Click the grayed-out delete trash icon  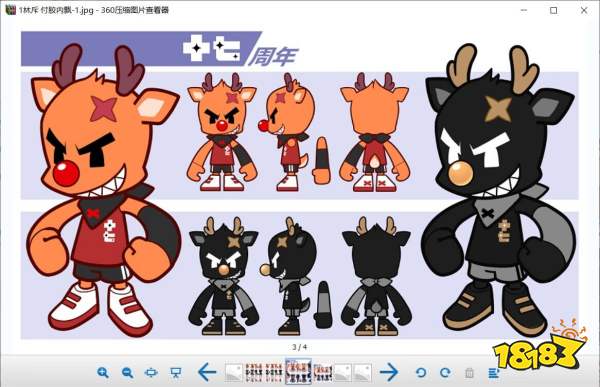tap(470, 372)
